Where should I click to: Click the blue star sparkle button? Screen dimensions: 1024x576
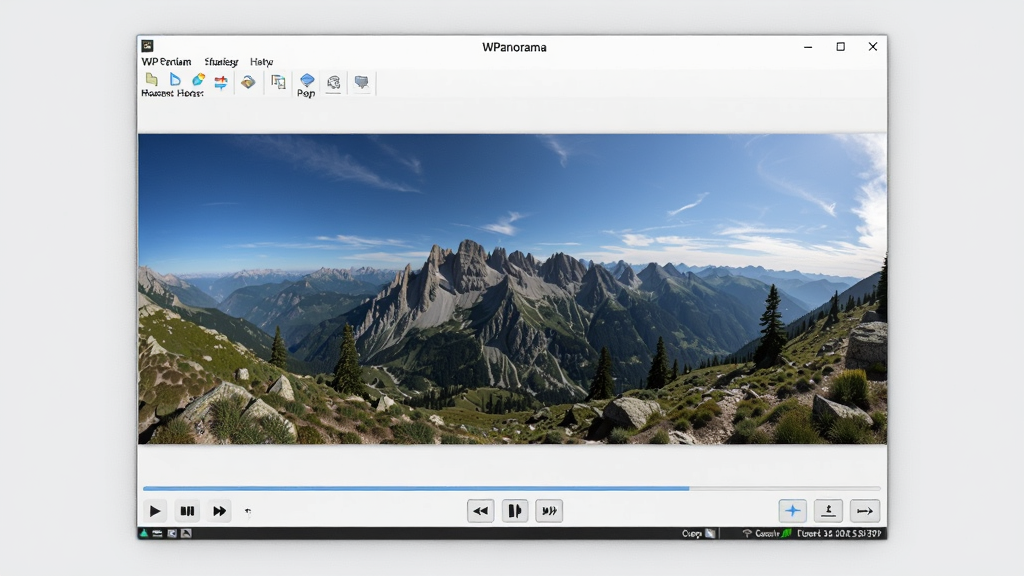tap(792, 511)
